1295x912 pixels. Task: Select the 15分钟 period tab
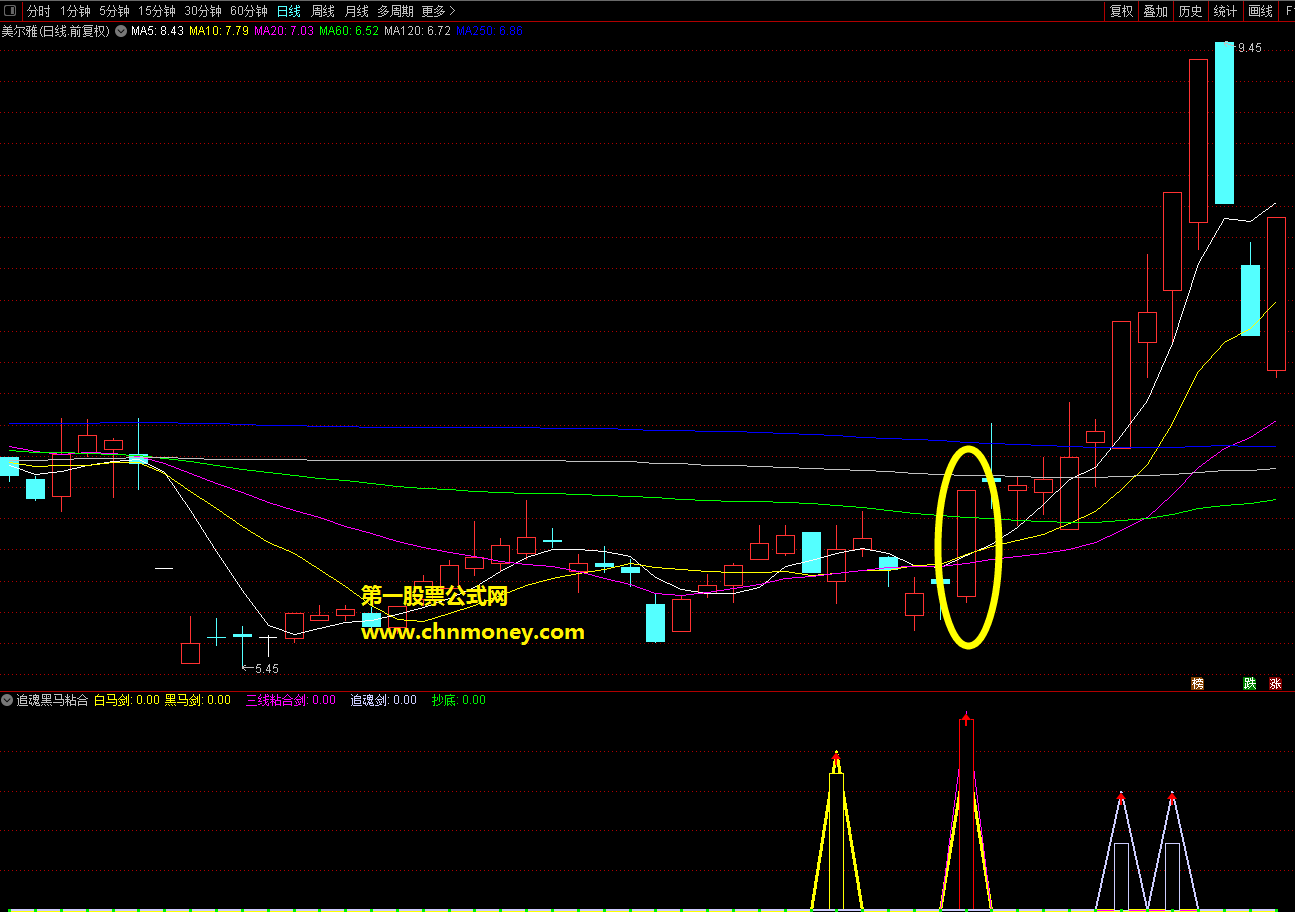(157, 11)
